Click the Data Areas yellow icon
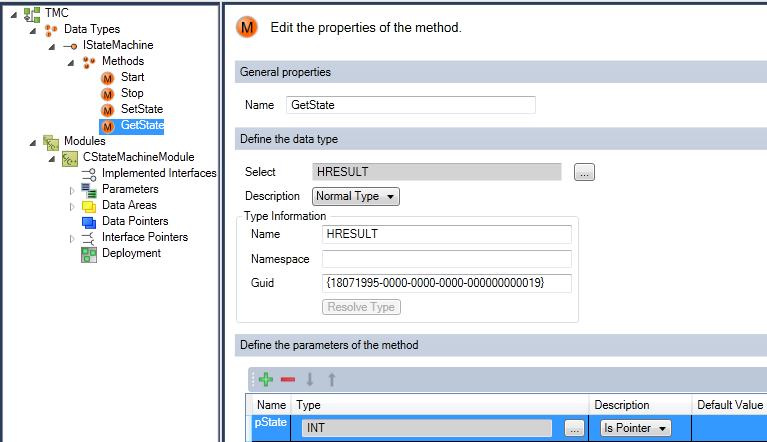Screen dimensions: 767x442 point(89,206)
